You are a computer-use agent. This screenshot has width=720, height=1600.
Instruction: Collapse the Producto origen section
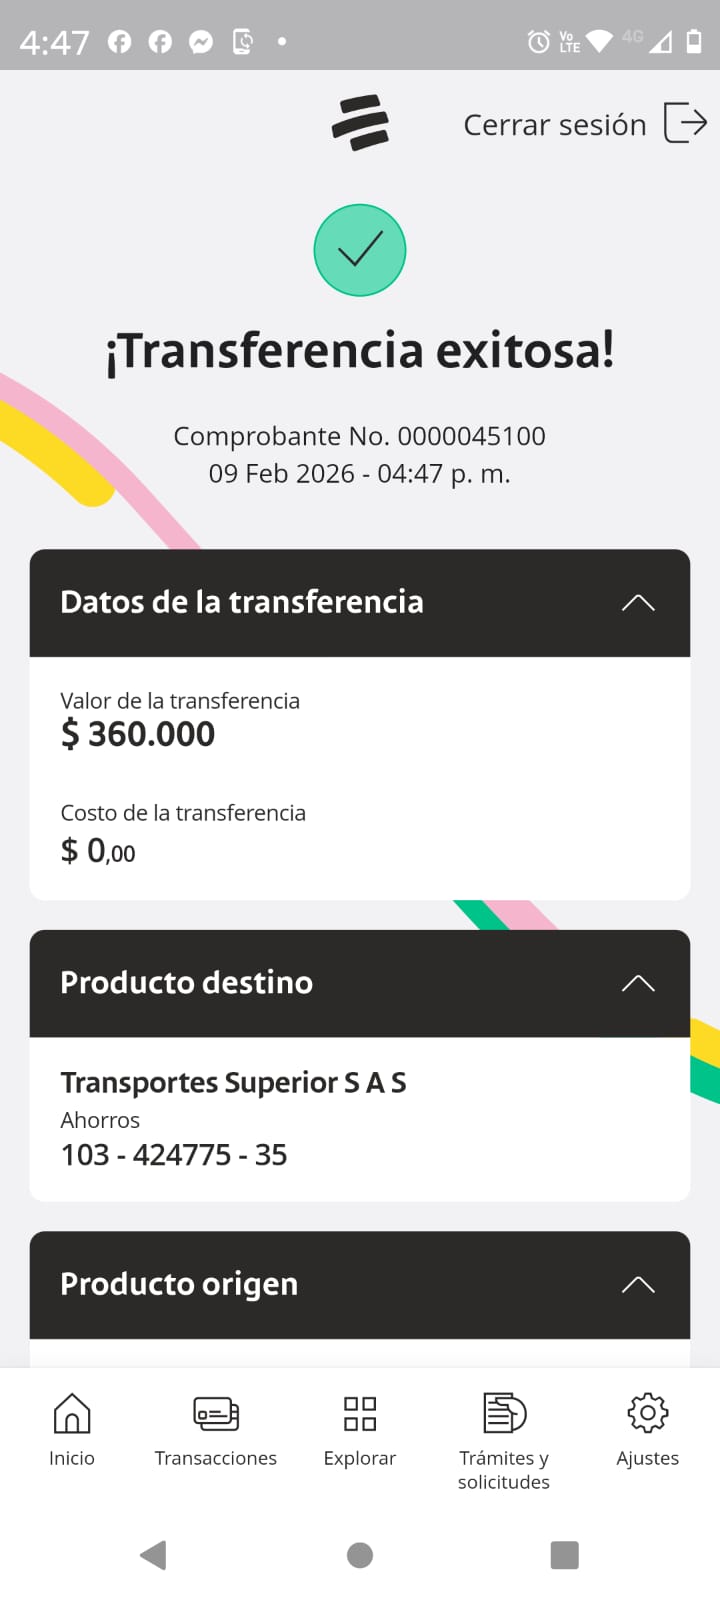pyautogui.click(x=638, y=1285)
